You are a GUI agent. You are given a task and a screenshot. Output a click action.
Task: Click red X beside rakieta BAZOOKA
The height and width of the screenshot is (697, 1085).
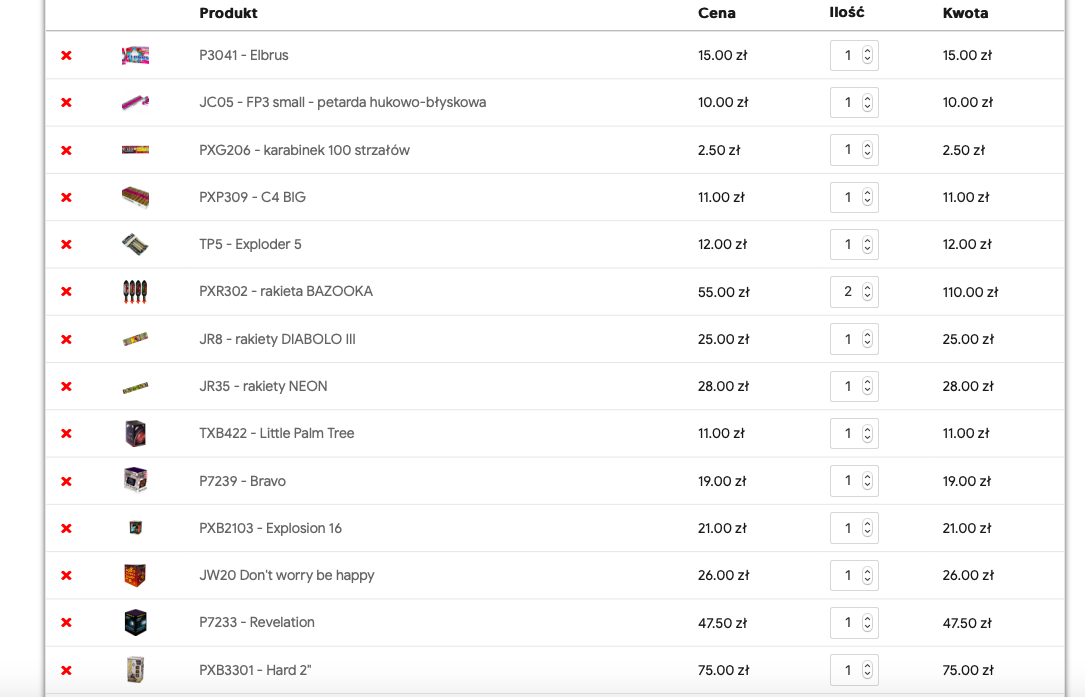[66, 292]
